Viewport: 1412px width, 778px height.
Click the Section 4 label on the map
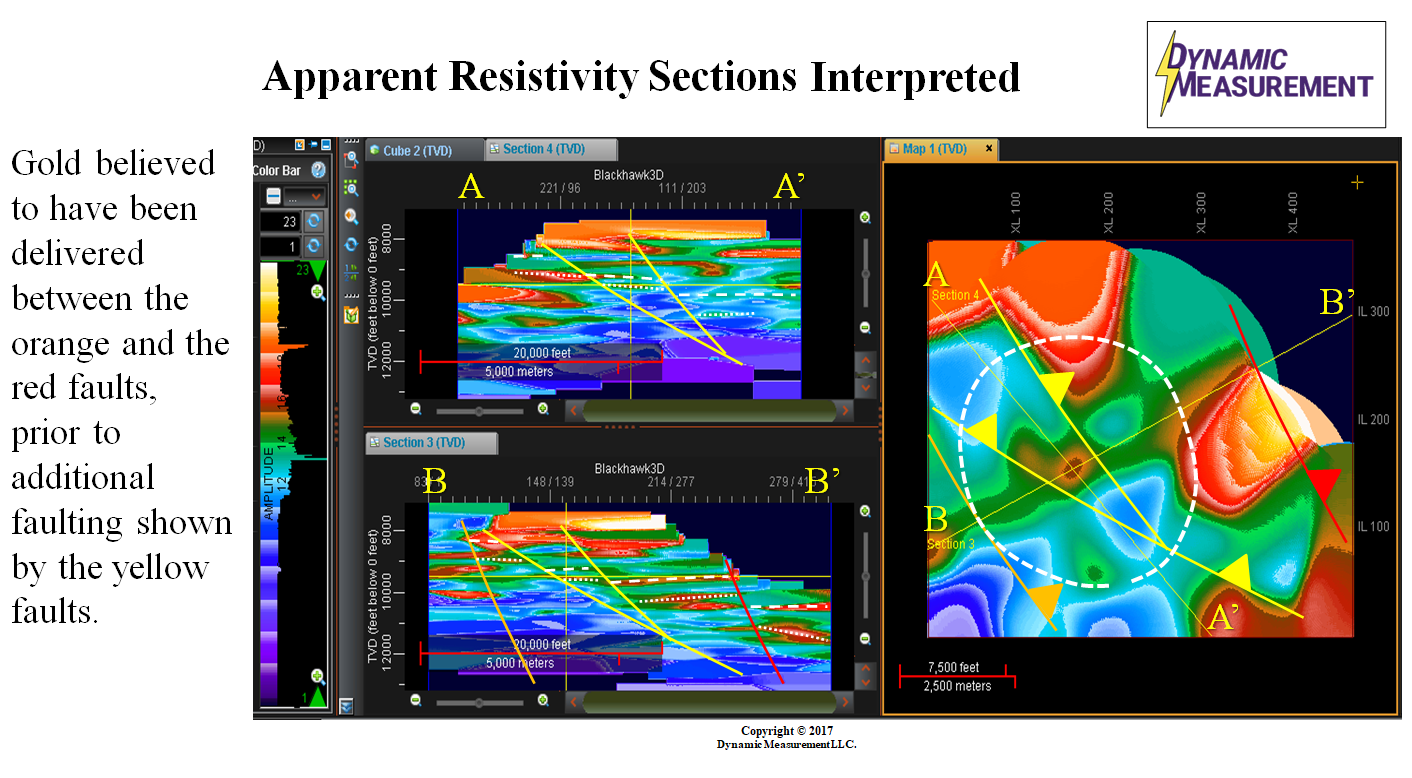[x=956, y=295]
